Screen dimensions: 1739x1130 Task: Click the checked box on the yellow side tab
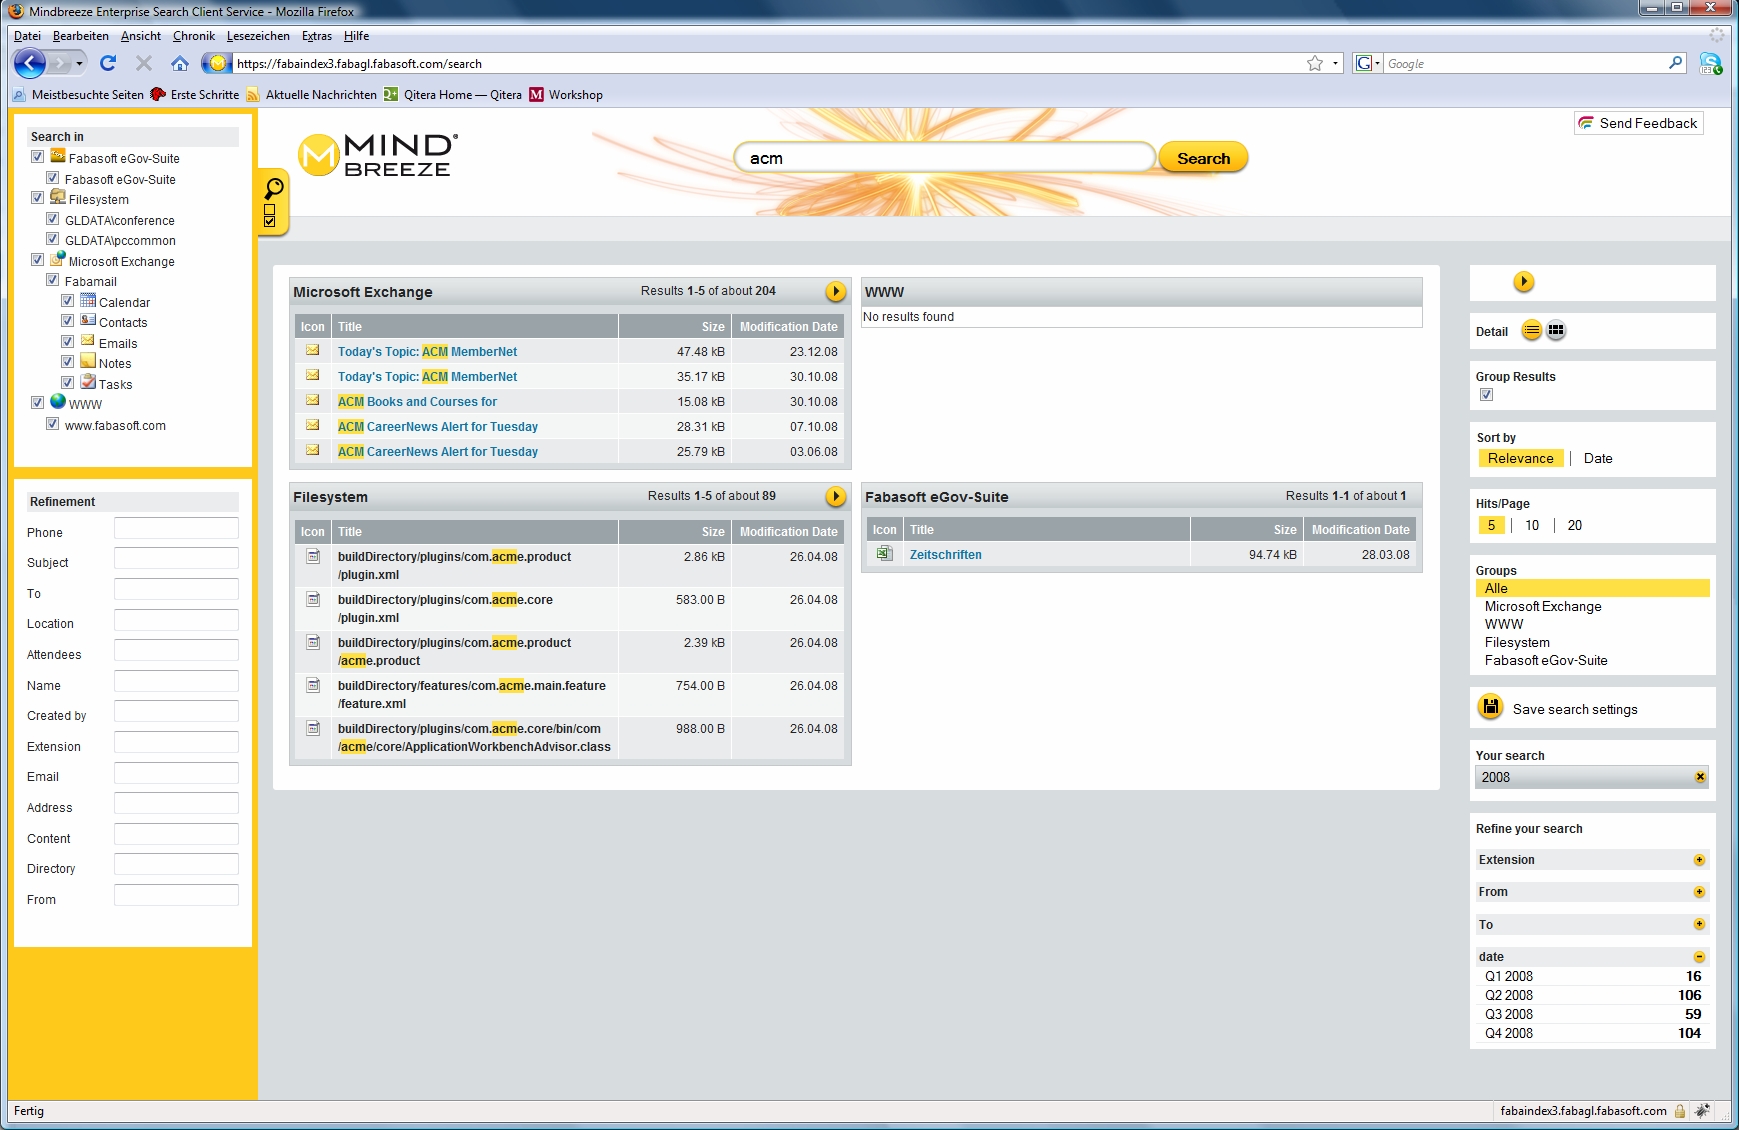click(x=269, y=221)
